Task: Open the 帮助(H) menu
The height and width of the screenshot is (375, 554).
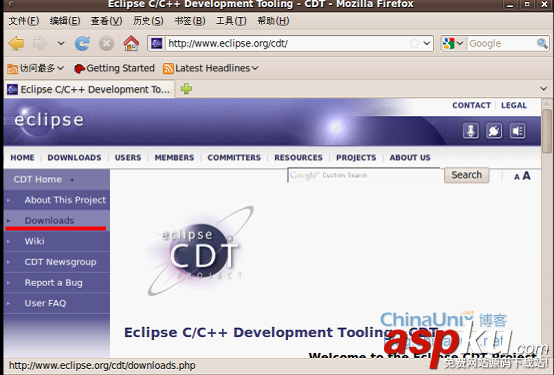Action: pos(273,21)
